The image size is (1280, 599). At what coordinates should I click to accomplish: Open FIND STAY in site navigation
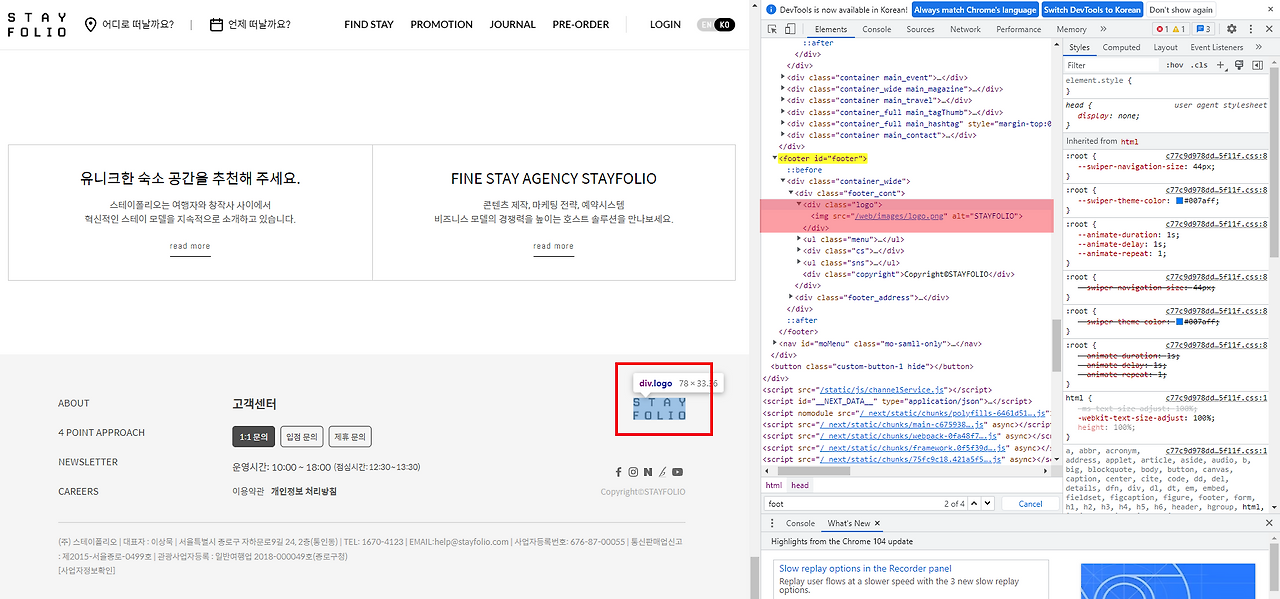(369, 24)
